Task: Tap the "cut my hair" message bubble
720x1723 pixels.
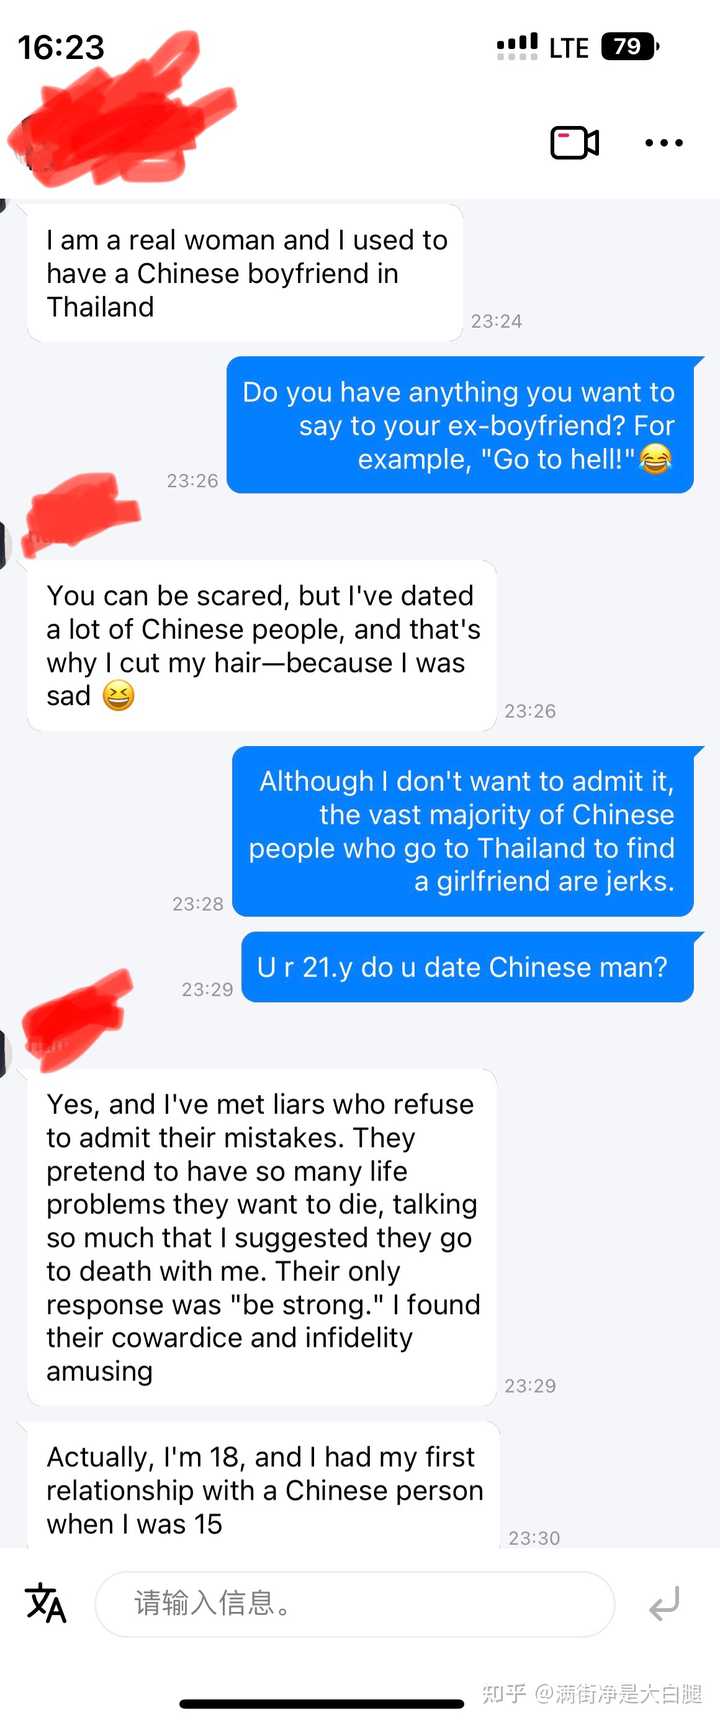Action: click(x=262, y=646)
